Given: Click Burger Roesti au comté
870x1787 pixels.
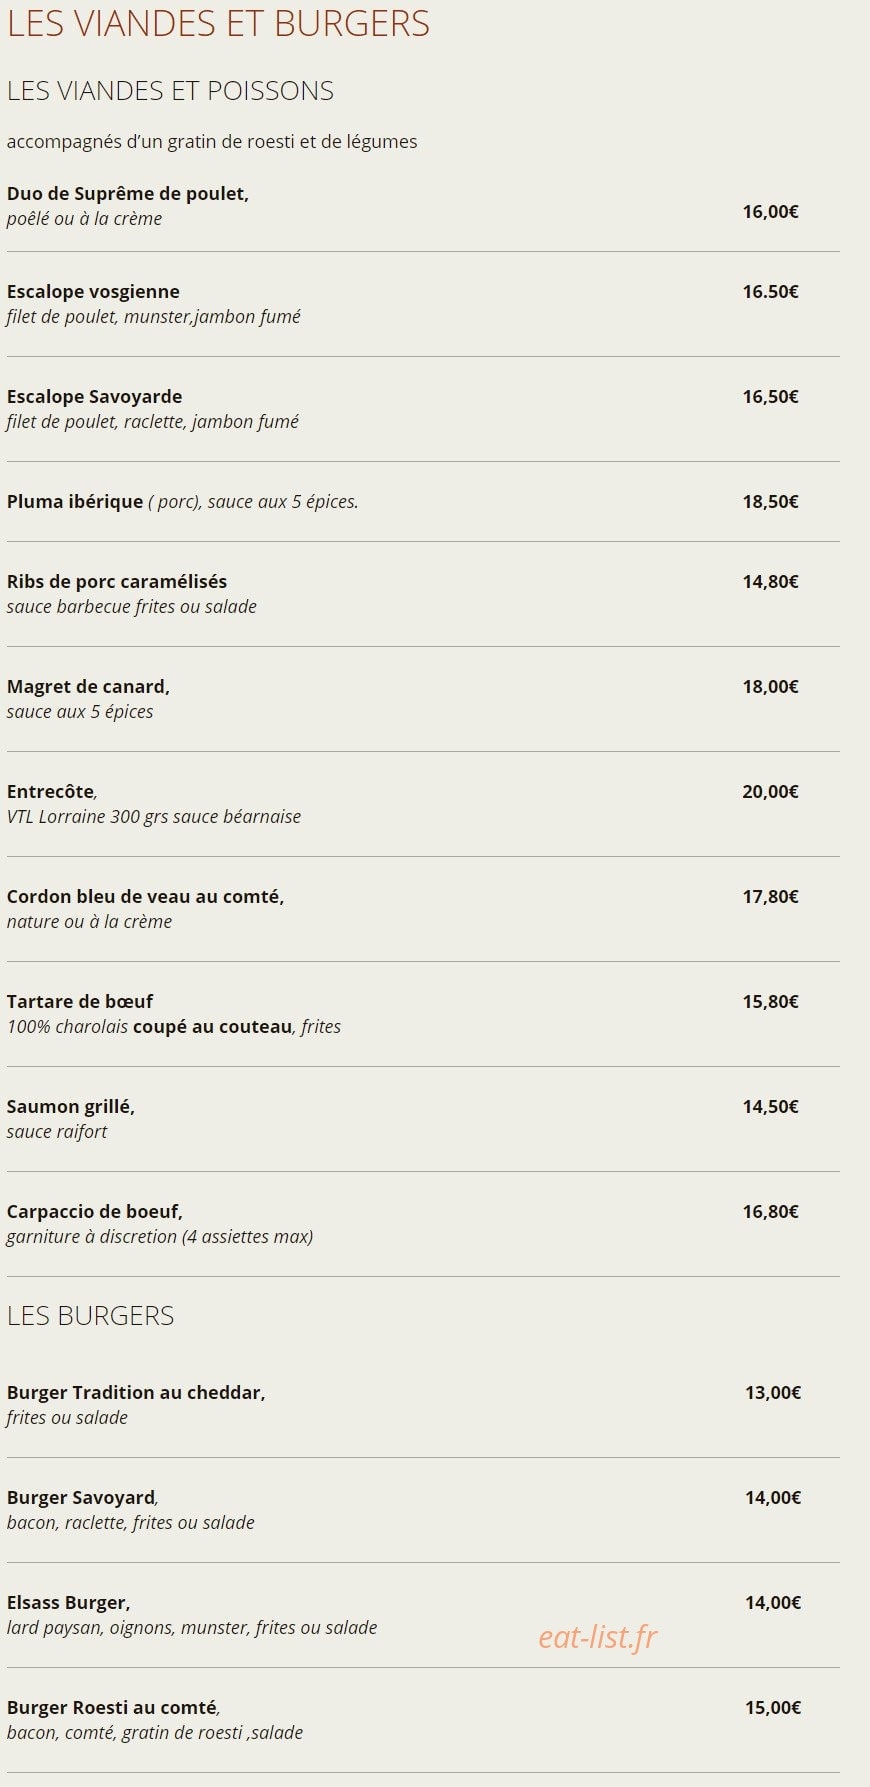Looking at the screenshot, I should click(x=113, y=1708).
